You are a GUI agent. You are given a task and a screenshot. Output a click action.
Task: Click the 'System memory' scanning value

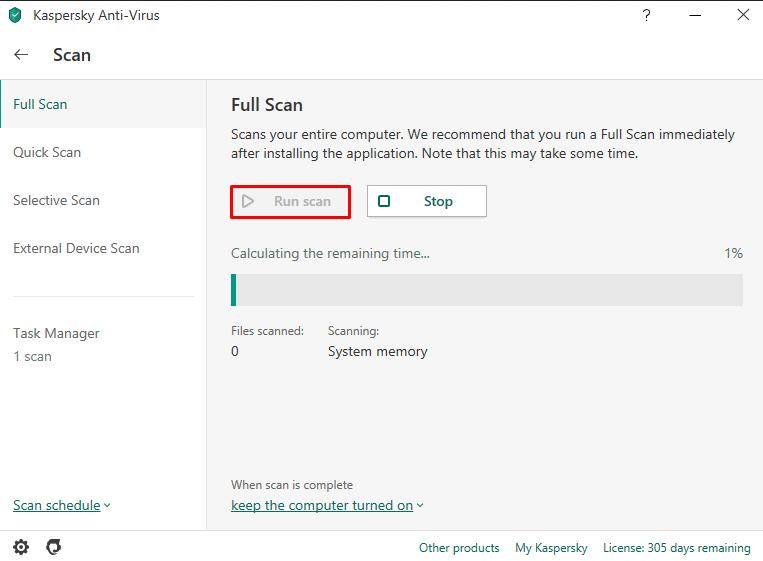point(378,351)
